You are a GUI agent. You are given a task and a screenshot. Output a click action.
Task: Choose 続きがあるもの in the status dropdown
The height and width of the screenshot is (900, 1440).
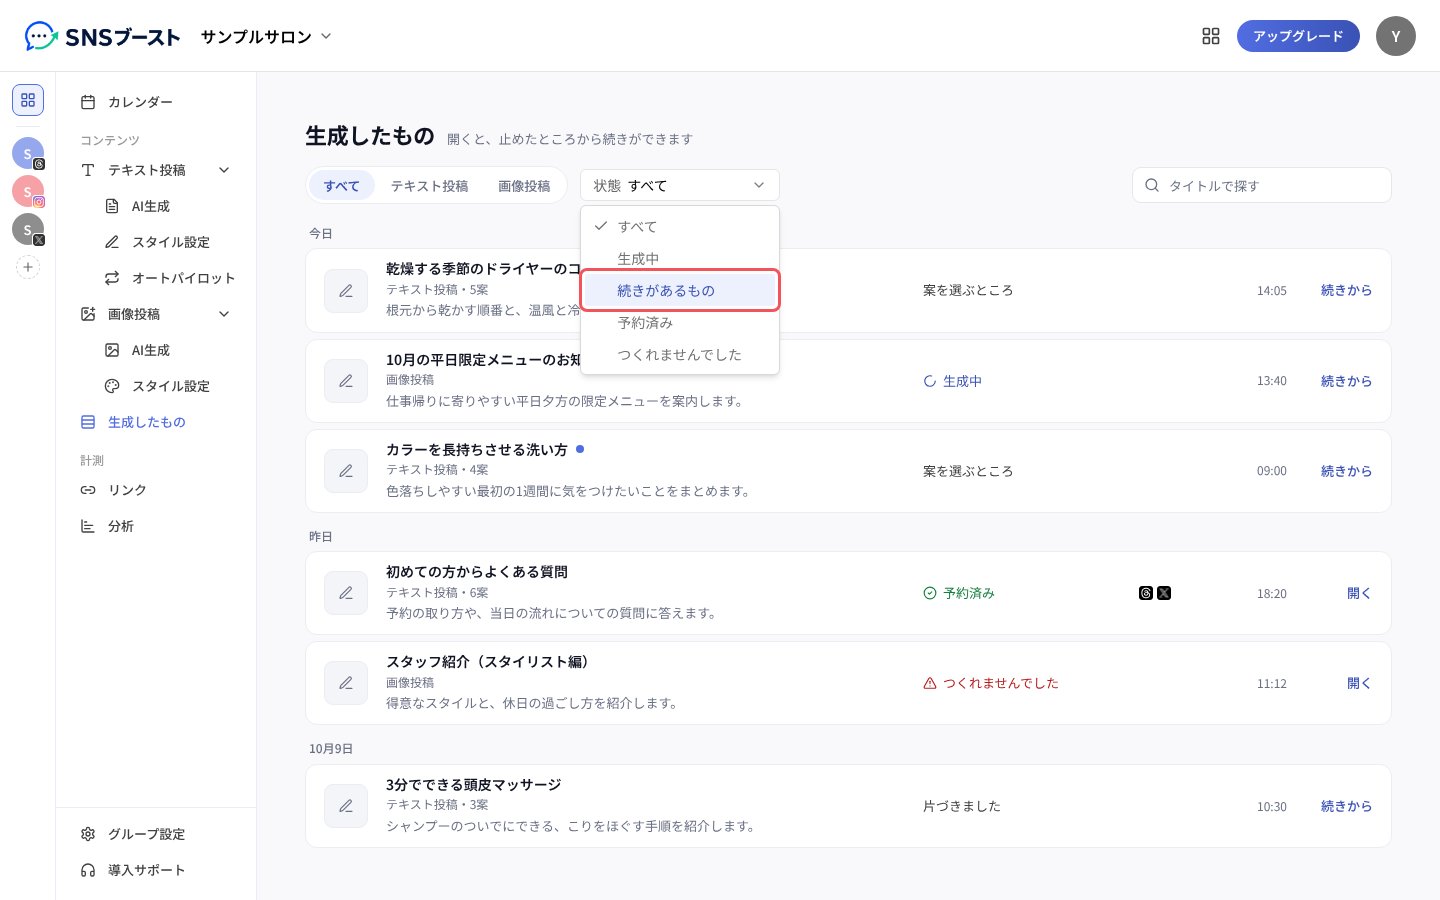[x=680, y=291]
